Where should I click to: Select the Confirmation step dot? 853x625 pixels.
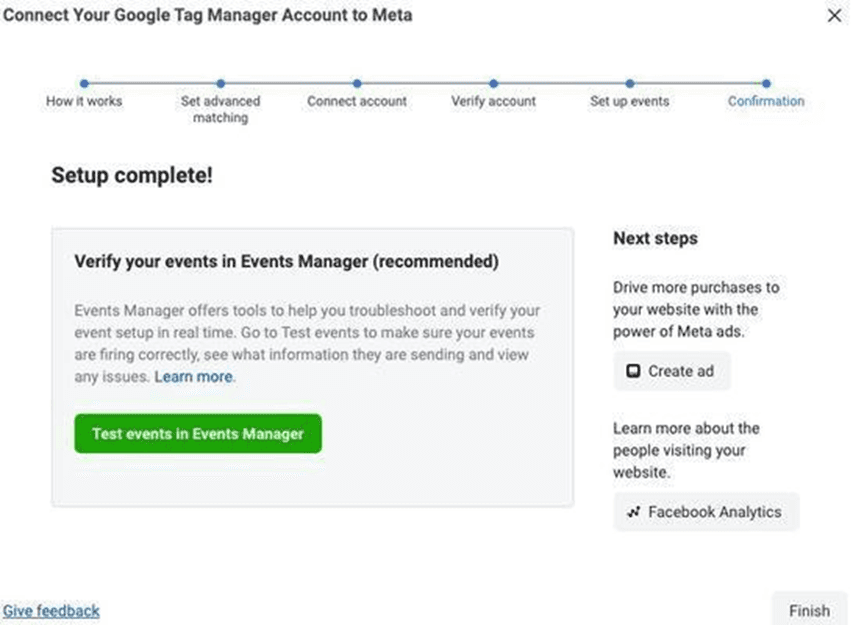766,83
